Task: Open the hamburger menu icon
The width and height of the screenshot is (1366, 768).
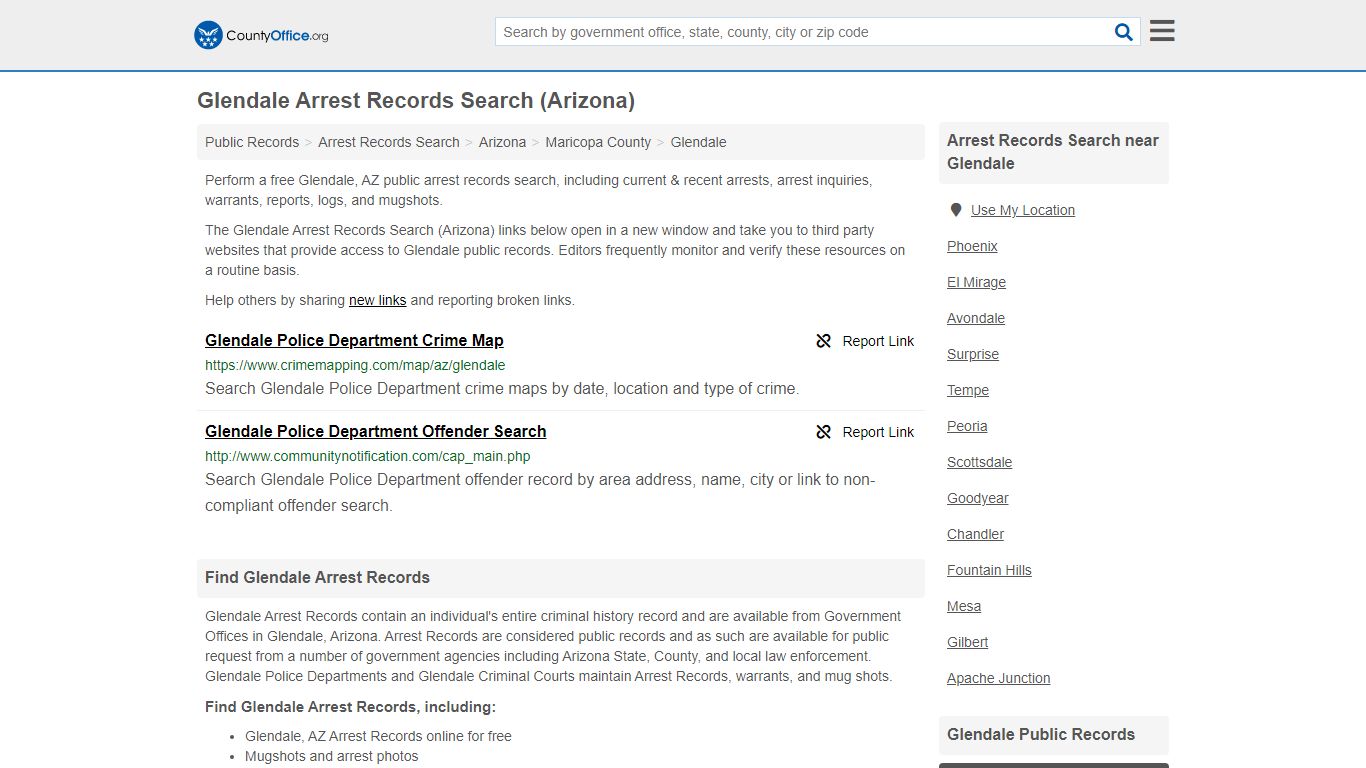Action: pyautogui.click(x=1162, y=31)
